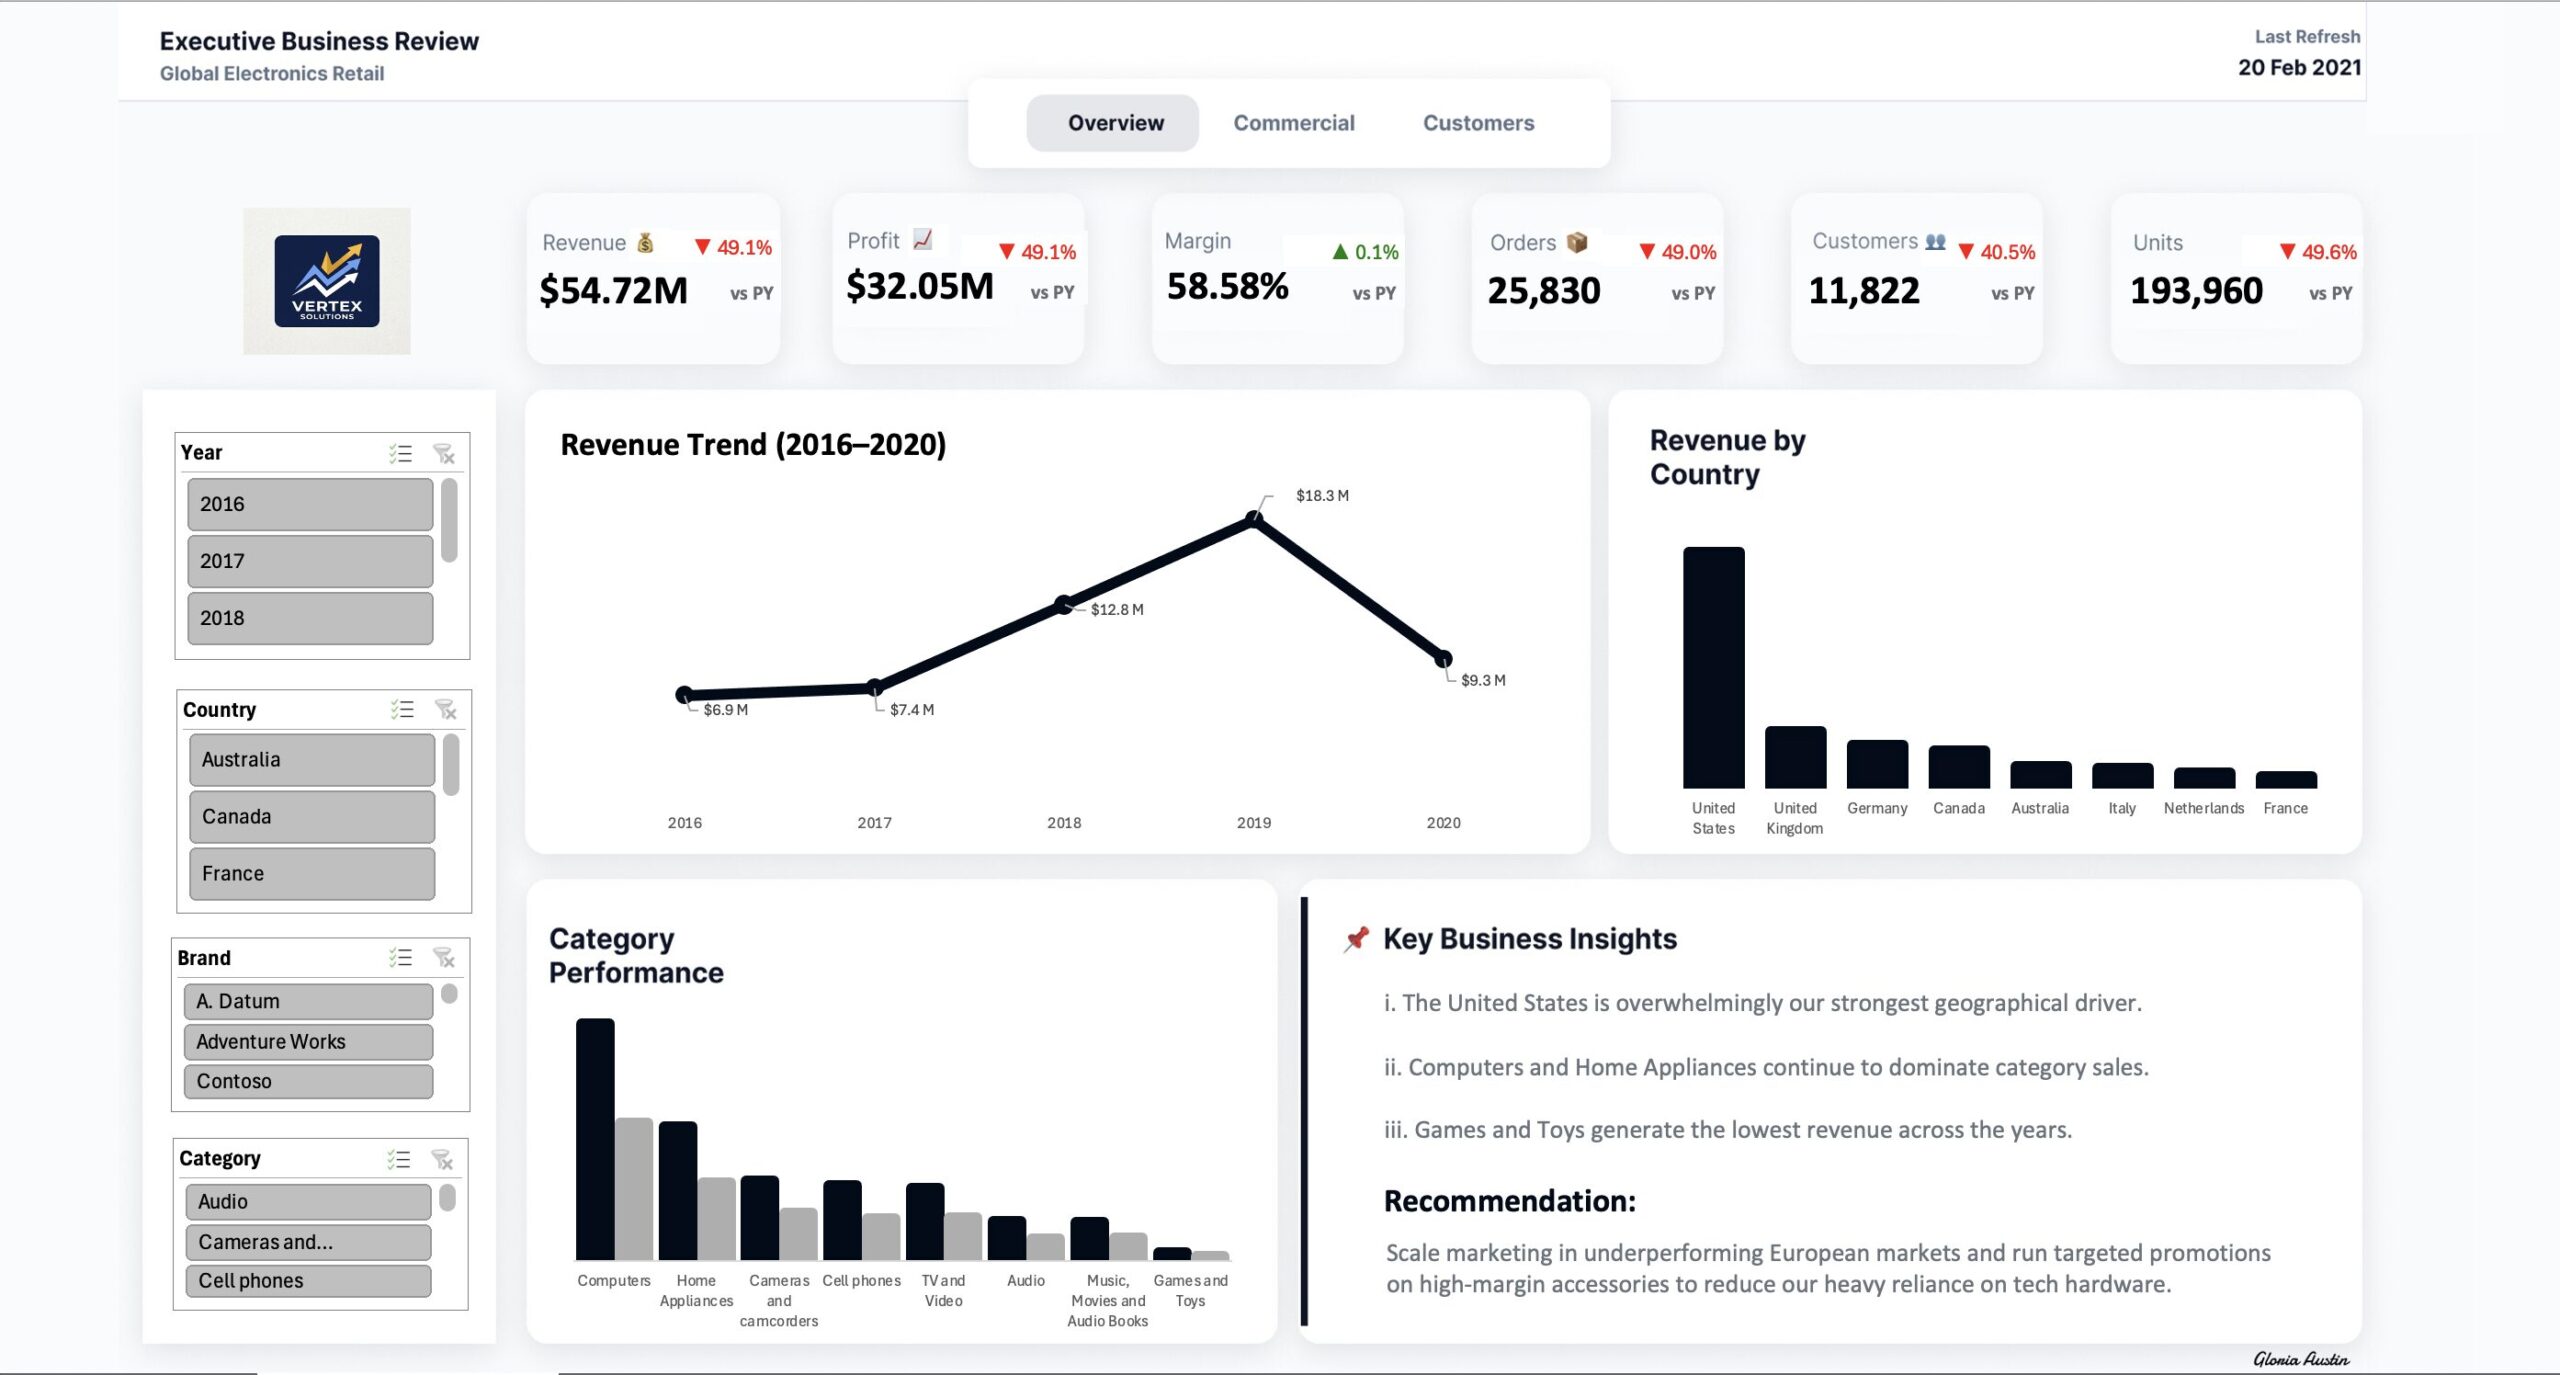The height and width of the screenshot is (1375, 2560).
Task: Toggle multi-select on the Country slicer
Action: 402,710
